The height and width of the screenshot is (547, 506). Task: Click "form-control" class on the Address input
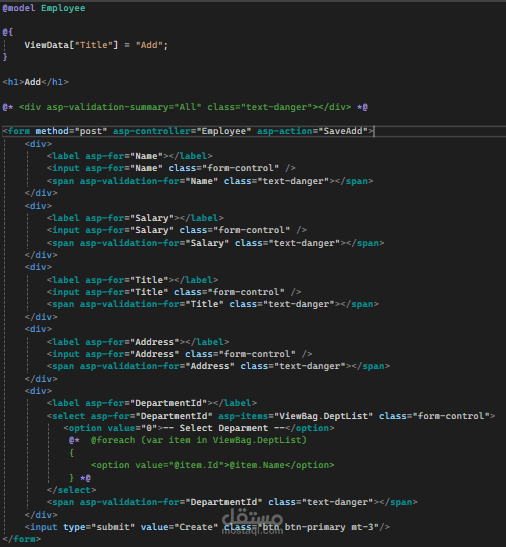point(257,354)
